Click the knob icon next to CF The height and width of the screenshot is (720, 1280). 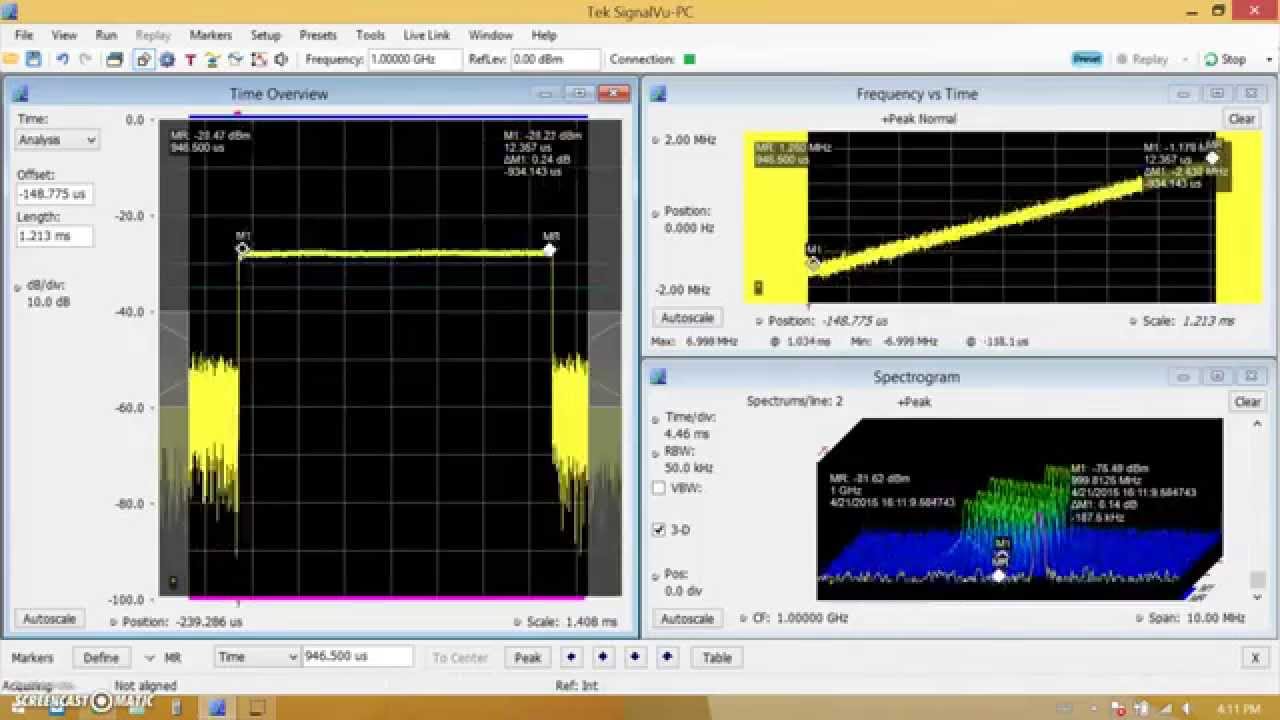(x=744, y=619)
